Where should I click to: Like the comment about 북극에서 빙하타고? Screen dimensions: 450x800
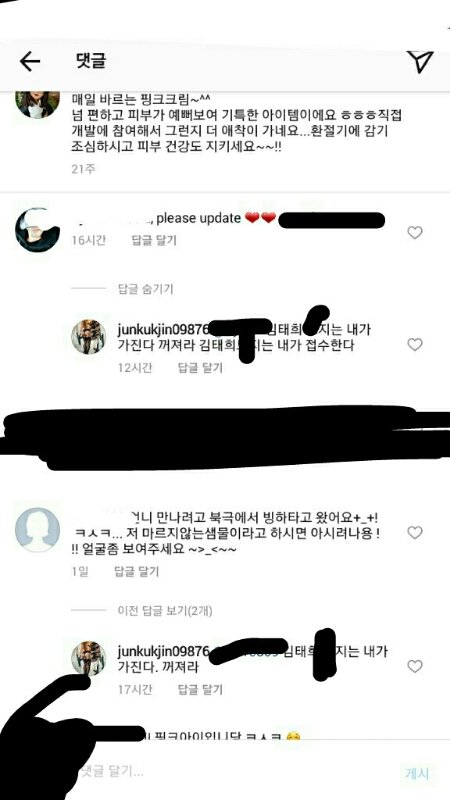coord(415,533)
